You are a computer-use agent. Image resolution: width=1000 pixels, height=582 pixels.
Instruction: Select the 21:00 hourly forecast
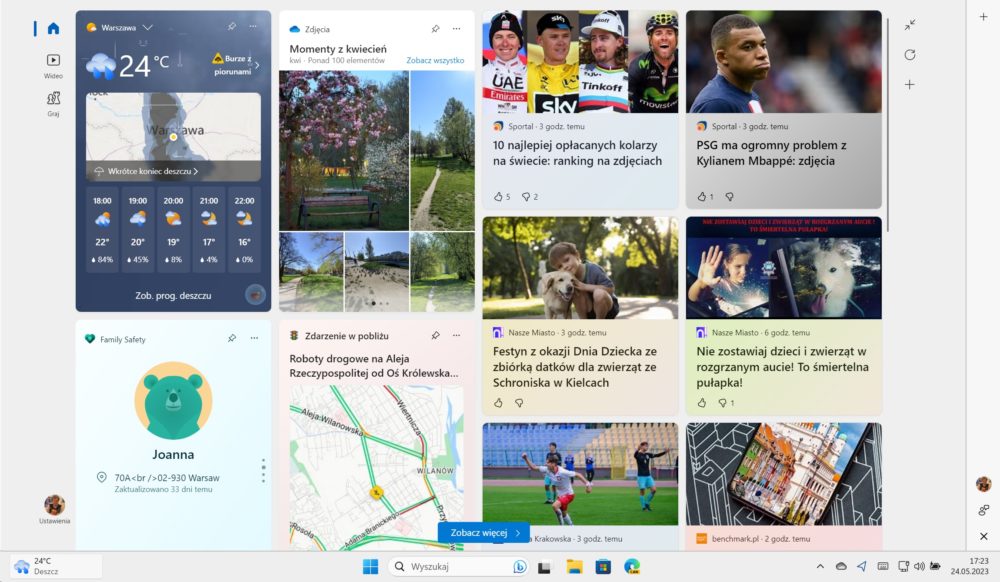209,230
